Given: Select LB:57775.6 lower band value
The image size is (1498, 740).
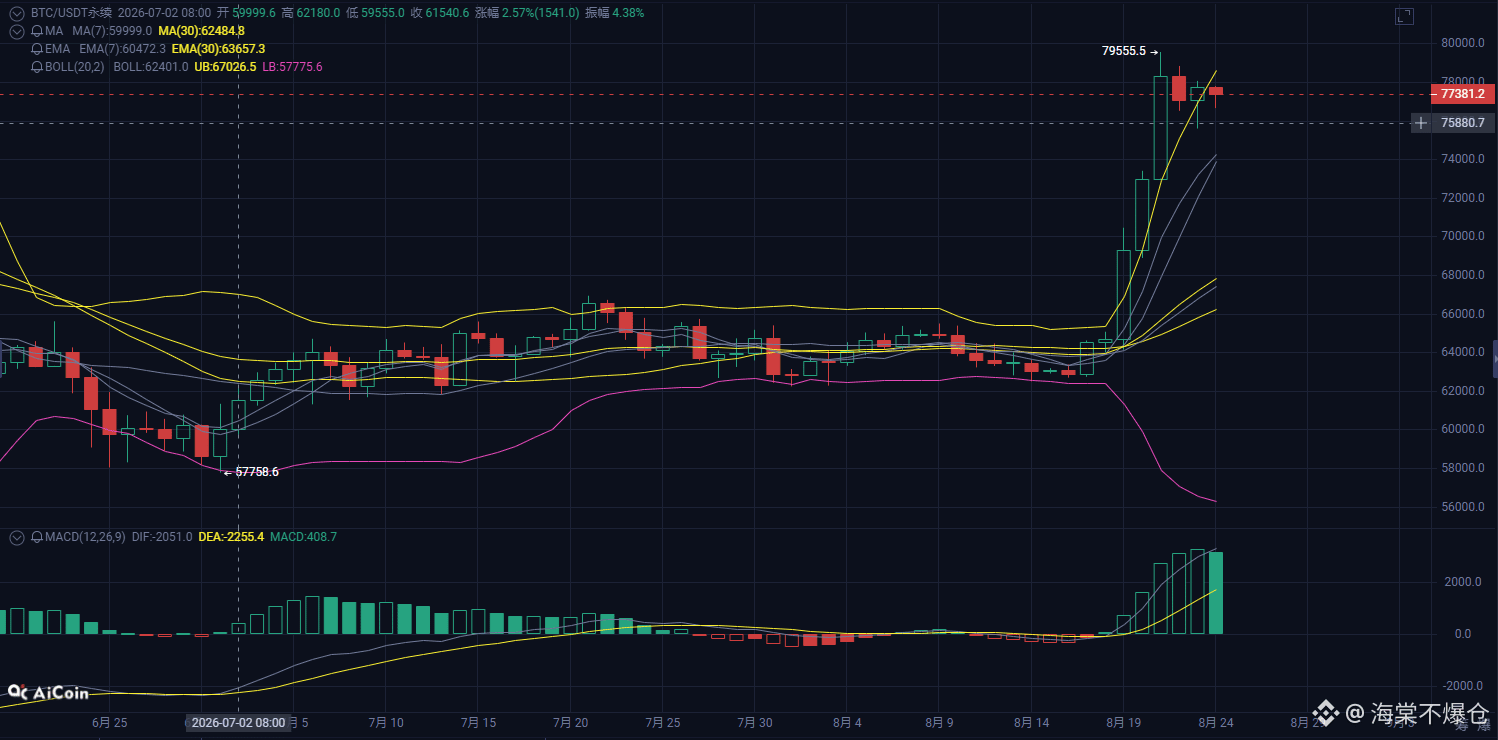Looking at the screenshot, I should [x=292, y=67].
